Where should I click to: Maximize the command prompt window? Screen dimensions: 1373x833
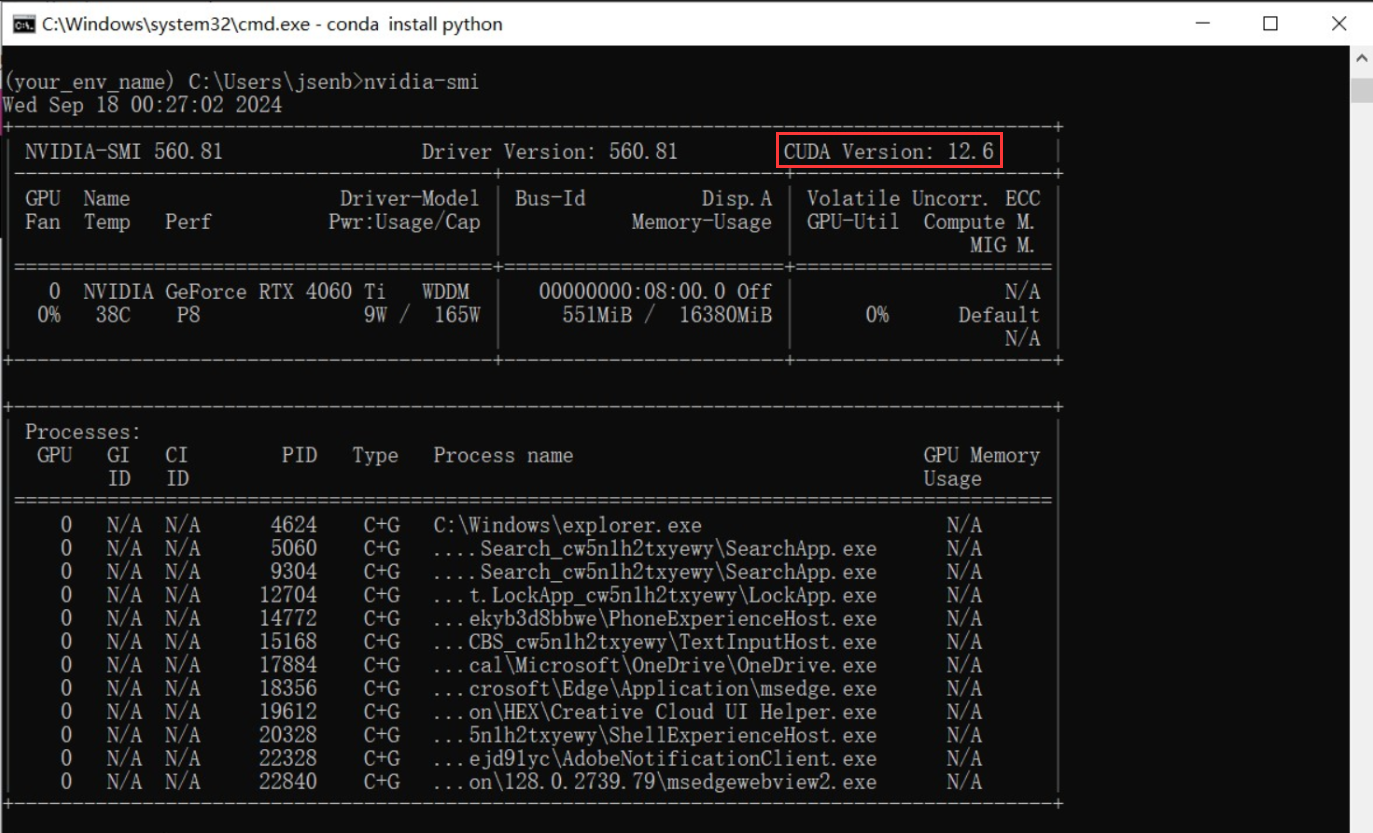pyautogui.click(x=1270, y=23)
